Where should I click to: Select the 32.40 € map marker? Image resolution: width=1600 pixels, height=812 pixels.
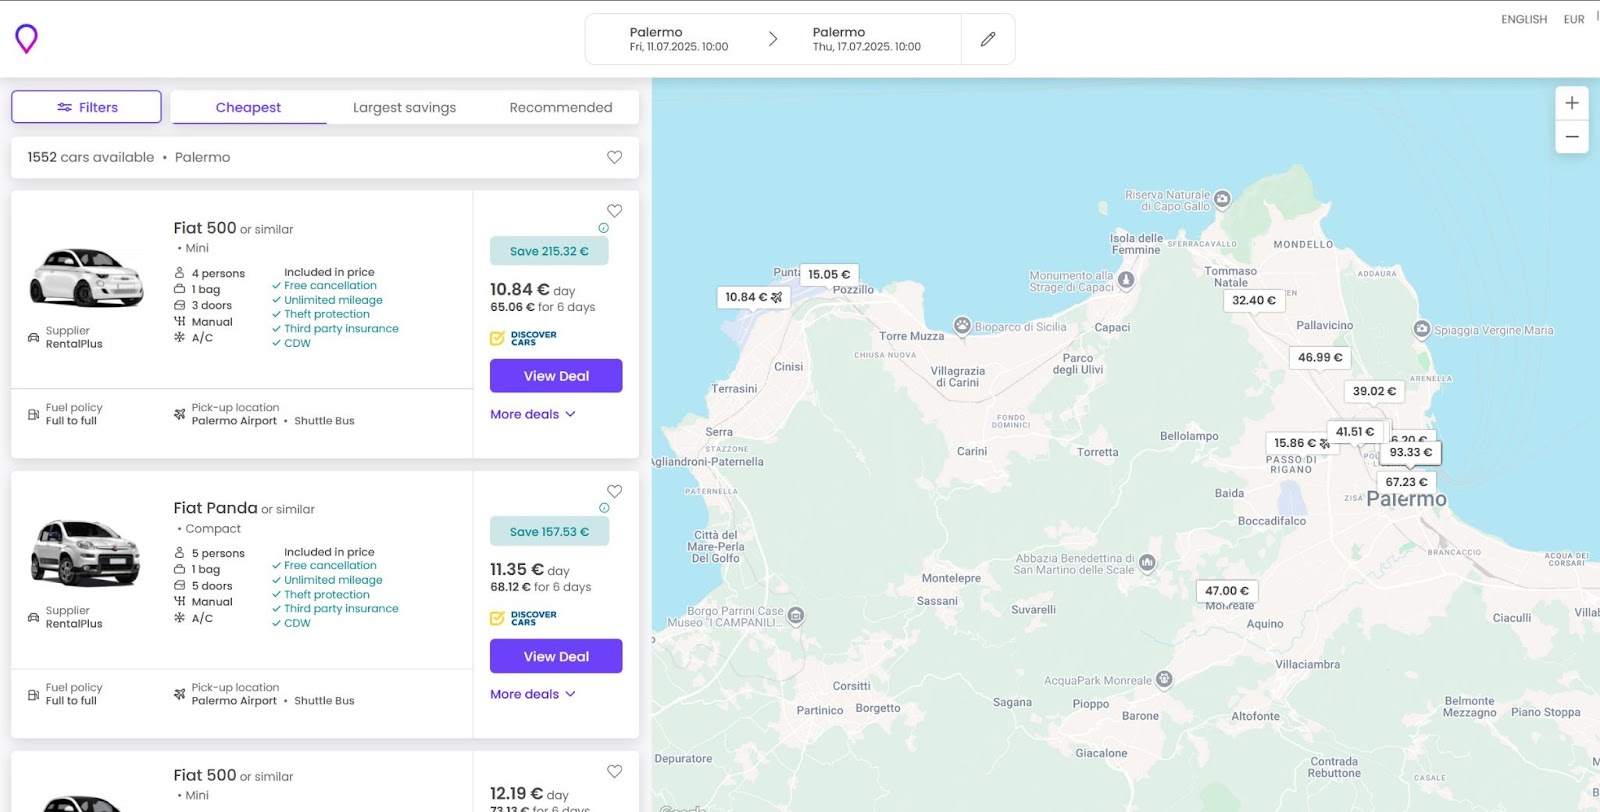(x=1254, y=300)
